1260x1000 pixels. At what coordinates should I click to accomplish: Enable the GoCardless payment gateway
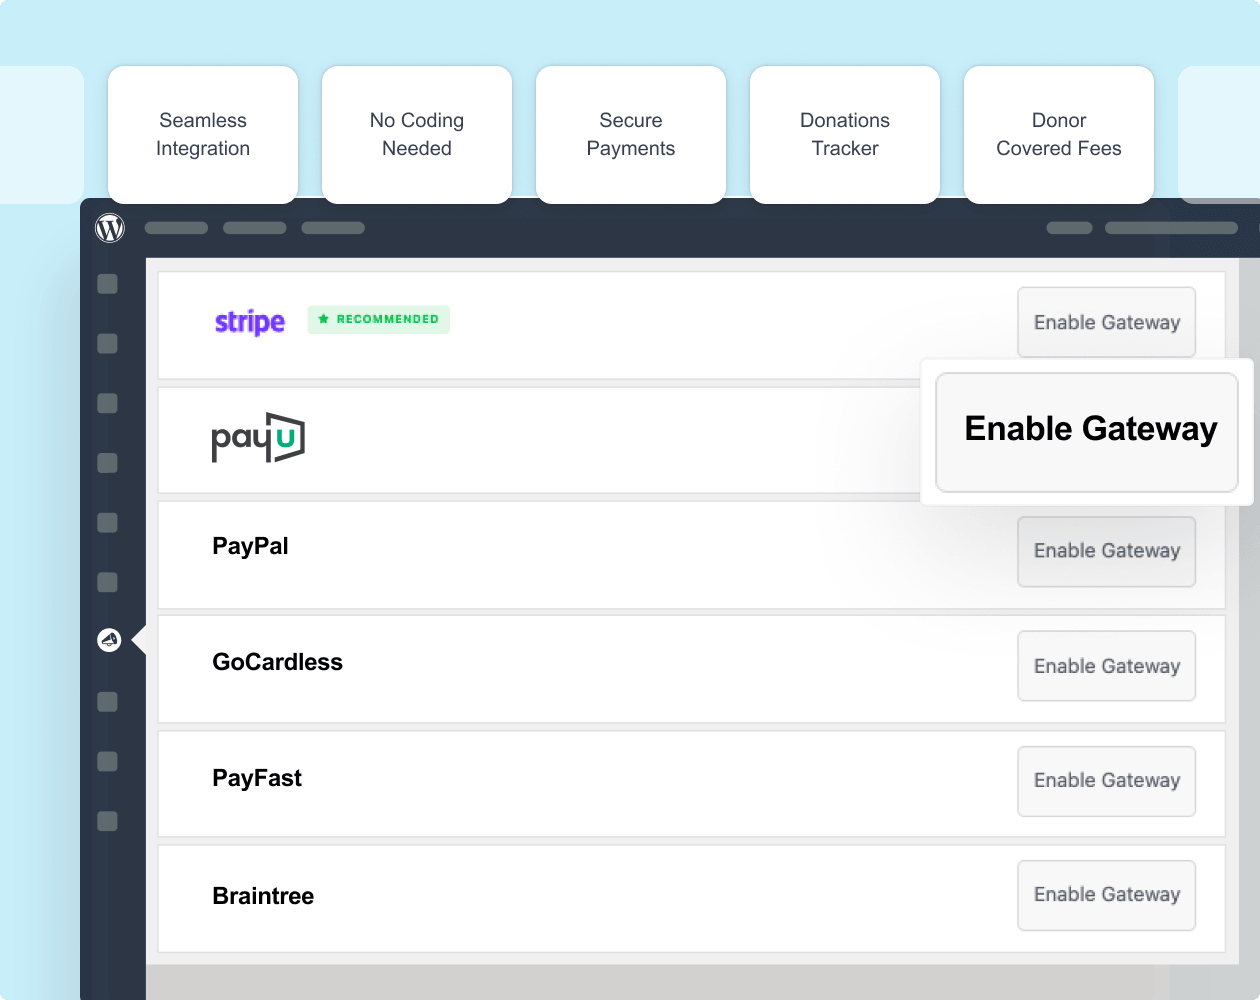click(1106, 665)
